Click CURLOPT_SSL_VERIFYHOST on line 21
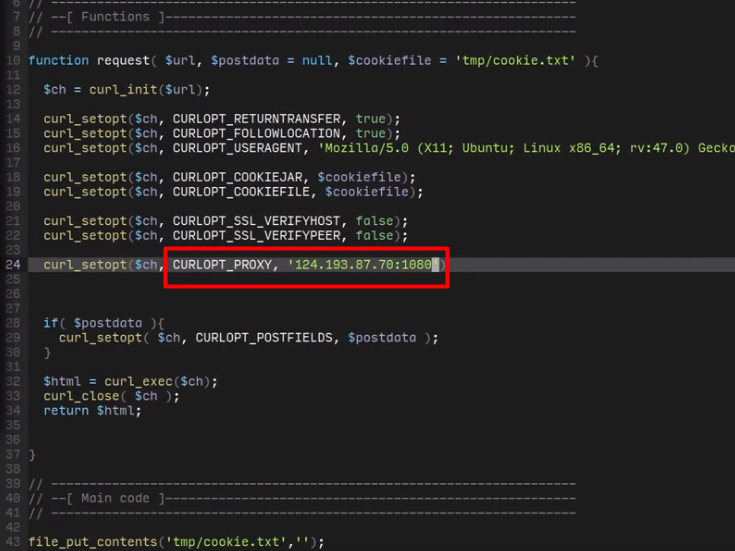The image size is (735, 551). coord(256,221)
